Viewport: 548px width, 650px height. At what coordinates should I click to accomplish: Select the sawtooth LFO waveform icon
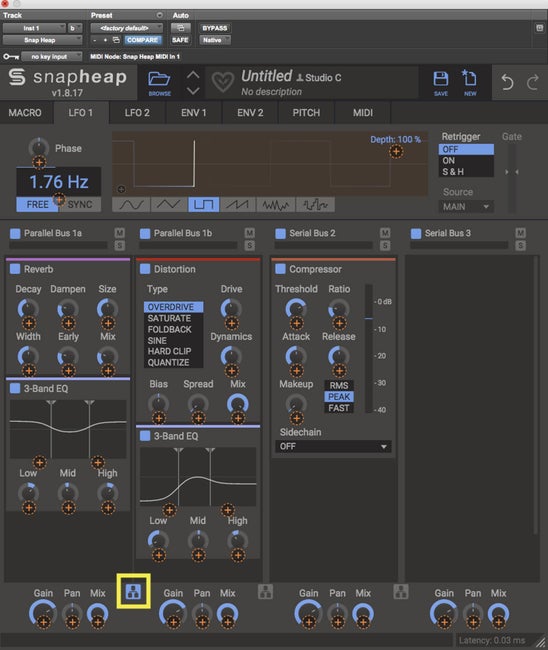pos(238,204)
